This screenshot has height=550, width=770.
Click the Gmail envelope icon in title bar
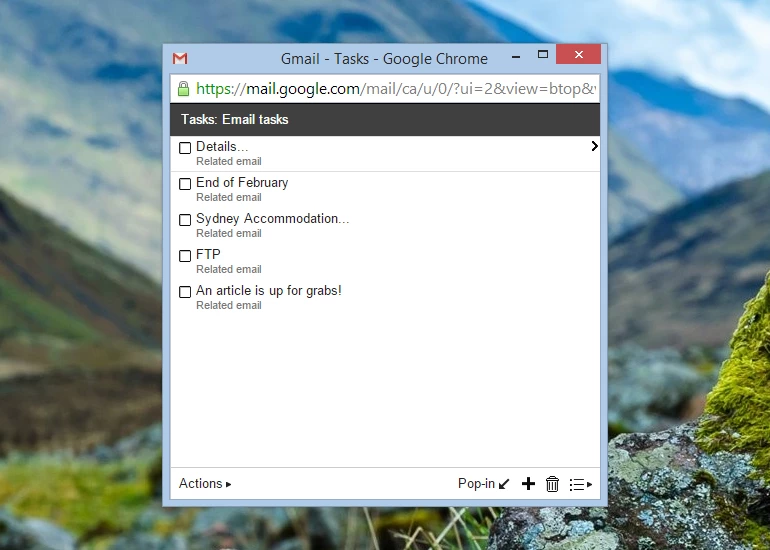[x=180, y=58]
